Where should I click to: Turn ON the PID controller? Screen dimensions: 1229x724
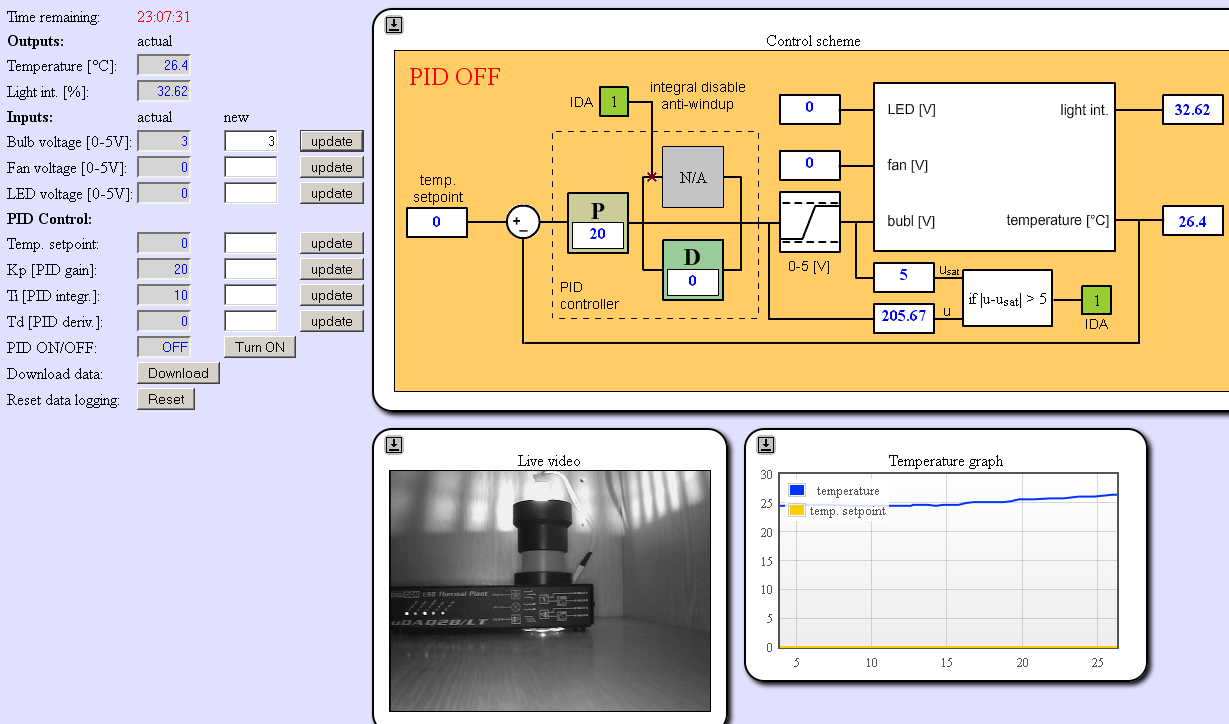coord(260,347)
